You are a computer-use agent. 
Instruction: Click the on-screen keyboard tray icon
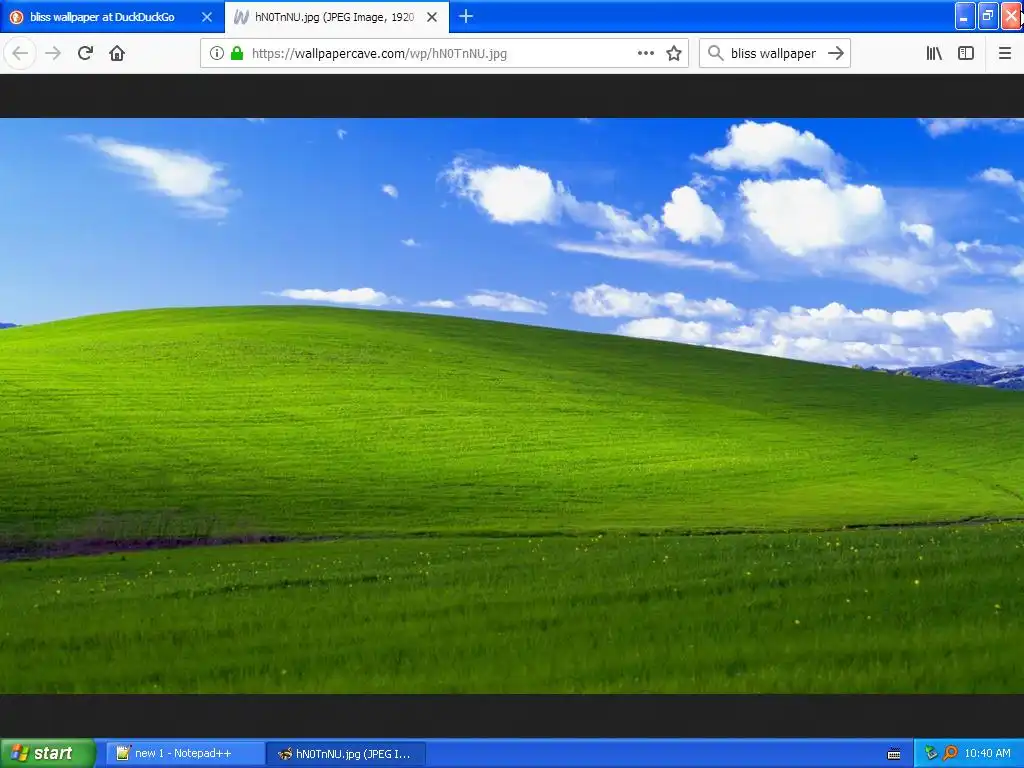tap(894, 754)
